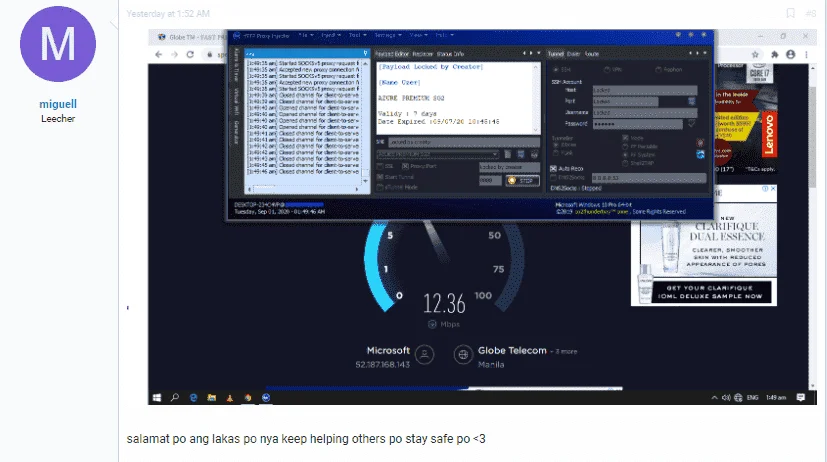
Task: Click the log panel up arrow
Action: (x=365, y=63)
